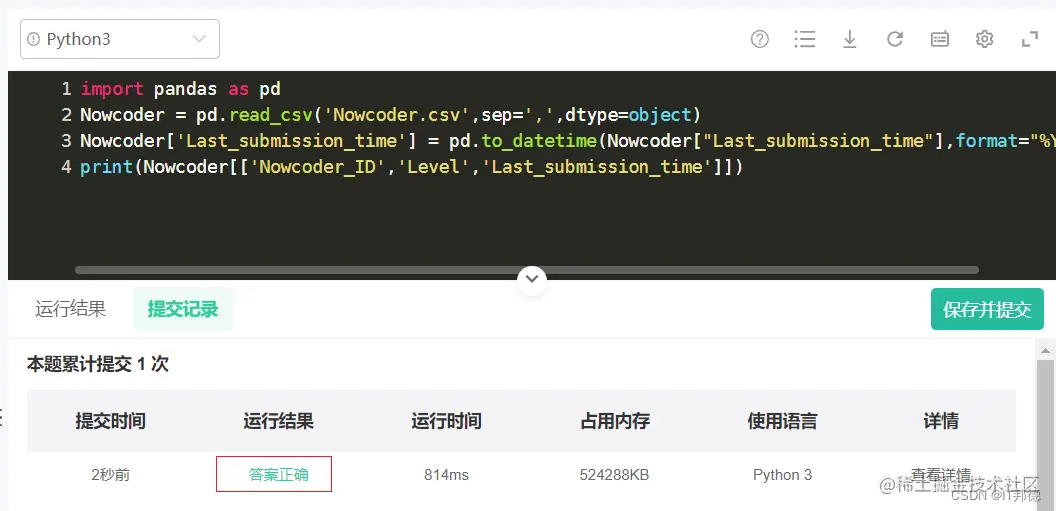
Task: Click the 2秒前 submission time cell
Action: click(110, 475)
